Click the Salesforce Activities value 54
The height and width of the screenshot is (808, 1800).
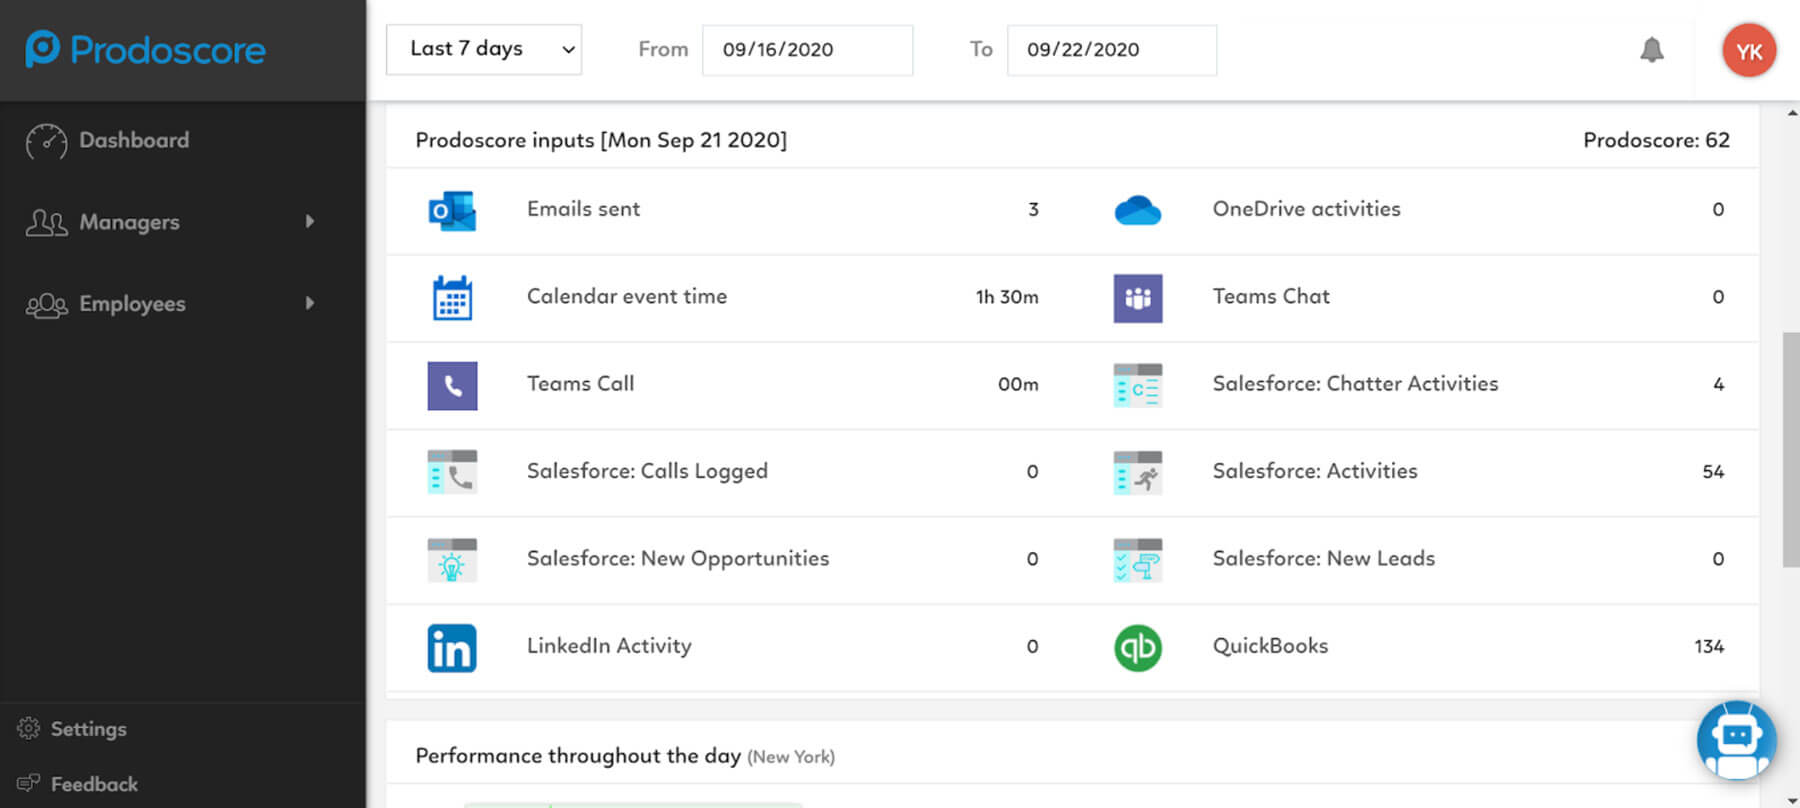[x=1713, y=472]
